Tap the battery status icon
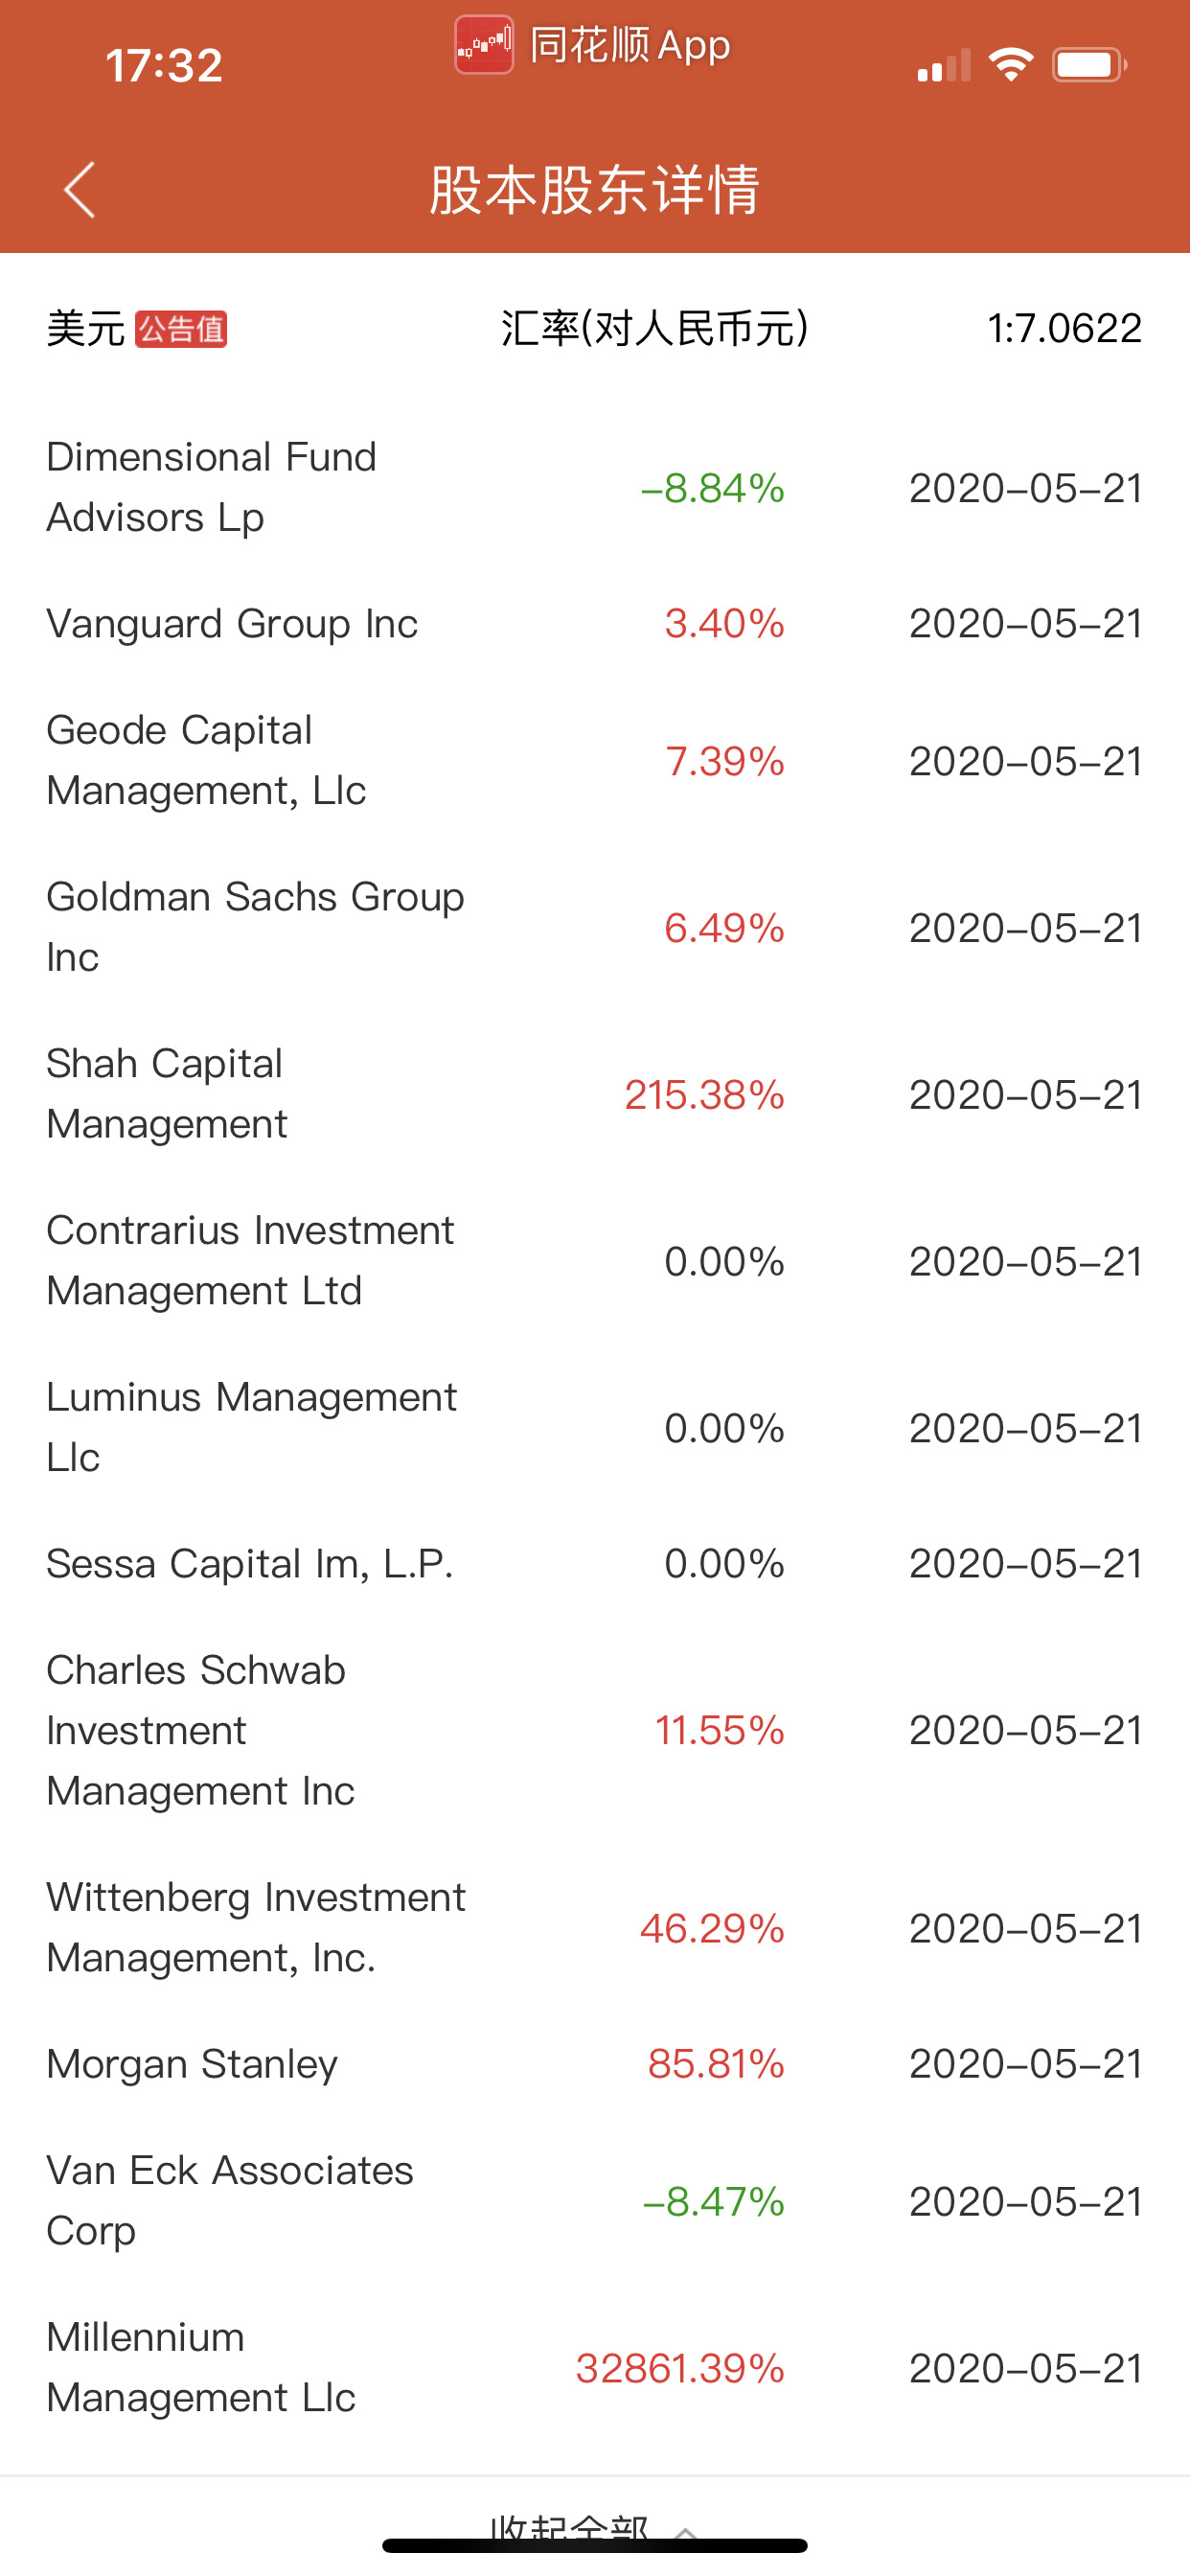Image resolution: width=1190 pixels, height=2576 pixels. (x=1089, y=65)
